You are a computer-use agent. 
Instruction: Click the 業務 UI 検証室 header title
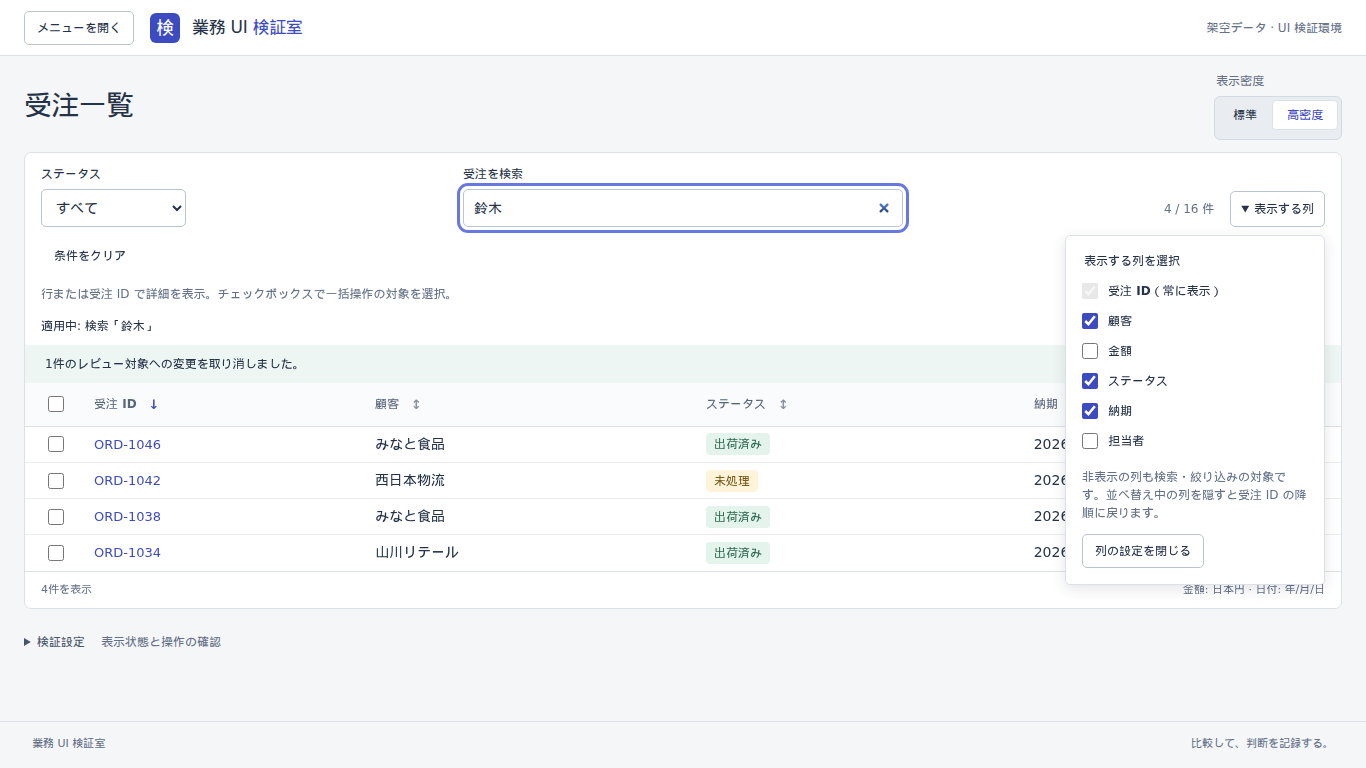[x=247, y=28]
